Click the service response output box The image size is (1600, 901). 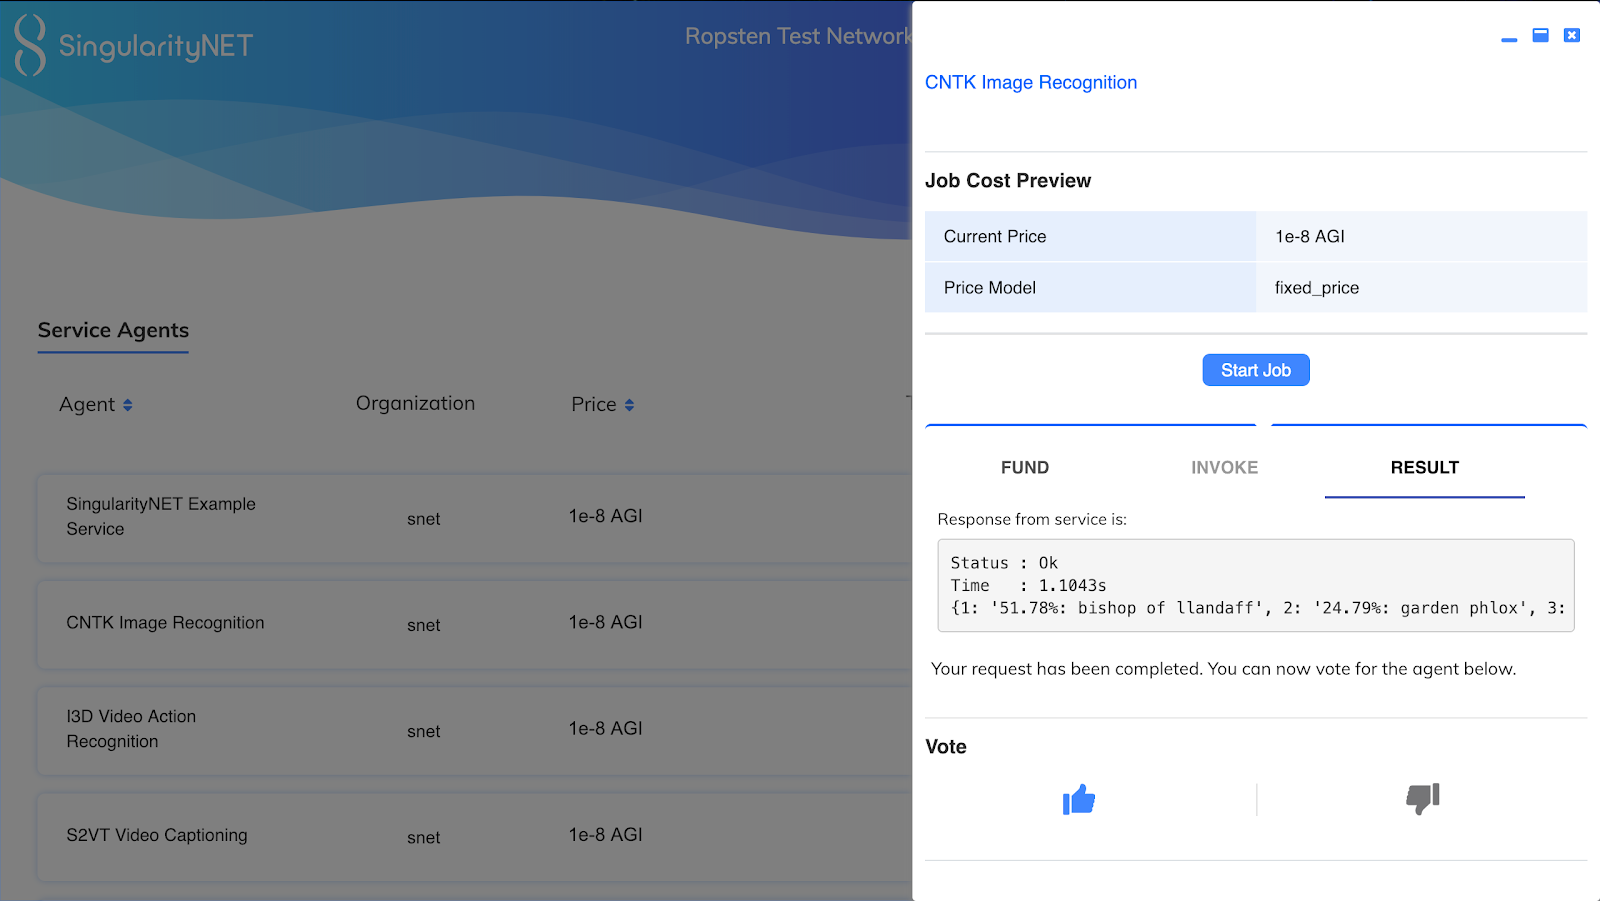click(x=1256, y=585)
